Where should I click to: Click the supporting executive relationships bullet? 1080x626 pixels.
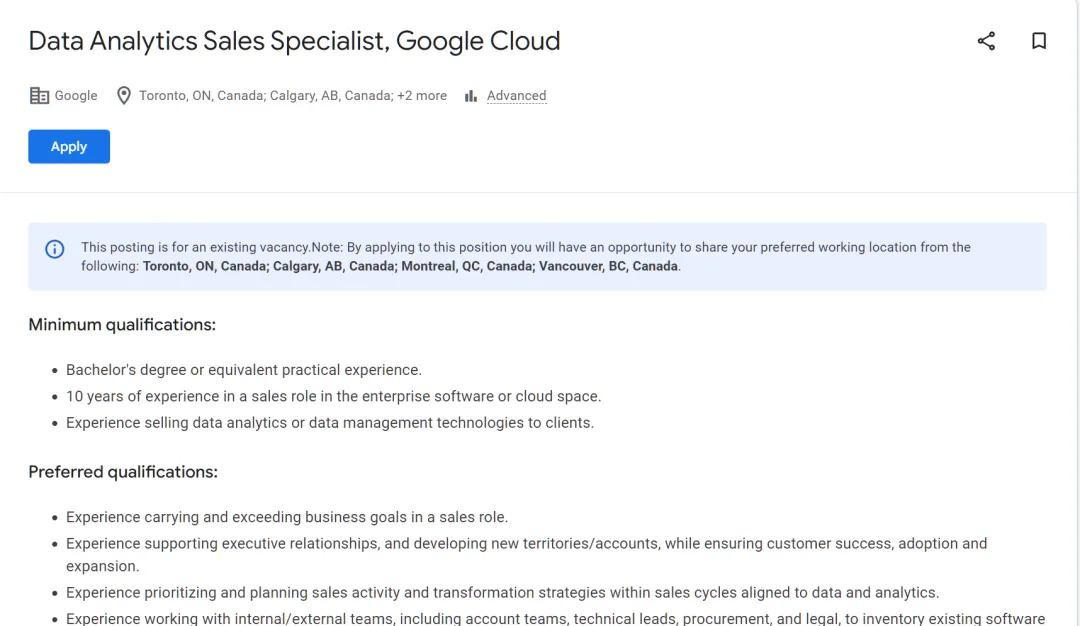[526, 544]
